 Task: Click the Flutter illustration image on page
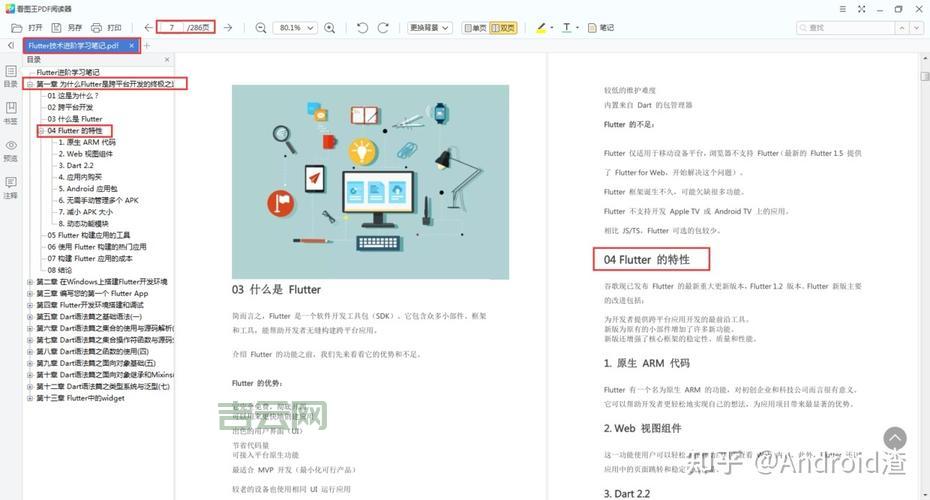coord(370,182)
